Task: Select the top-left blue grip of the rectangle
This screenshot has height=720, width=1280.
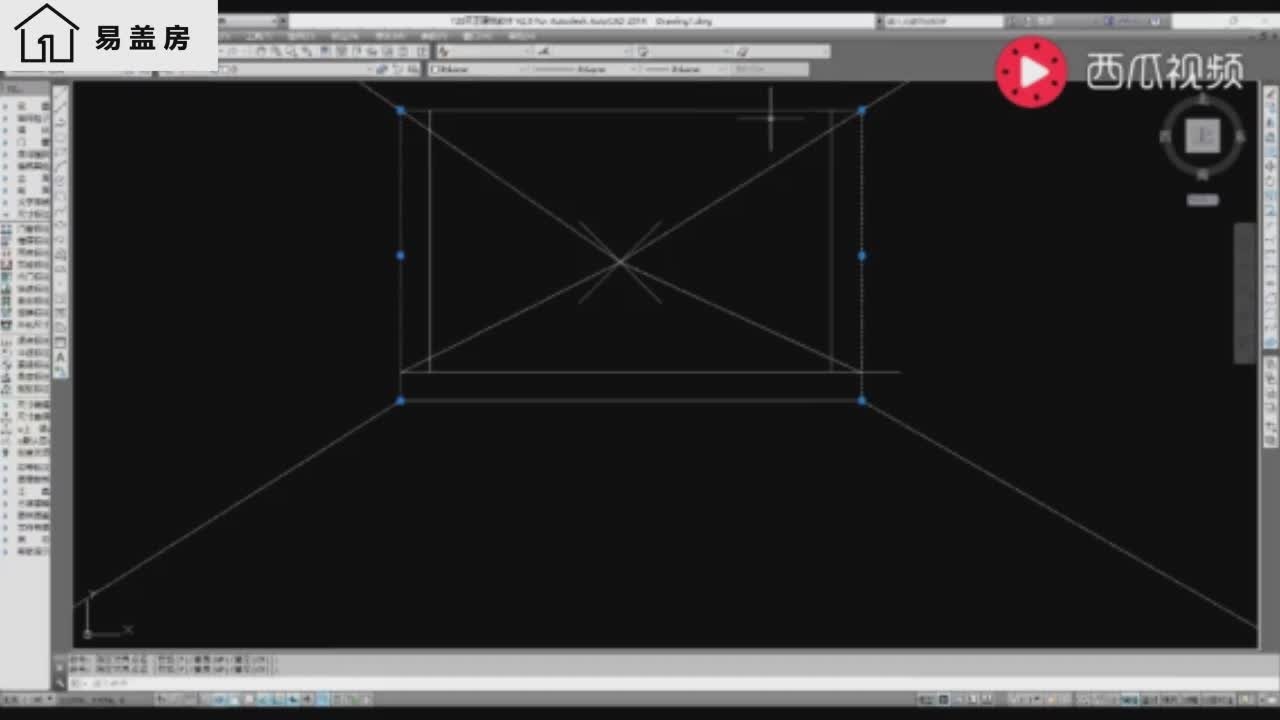Action: [400, 110]
